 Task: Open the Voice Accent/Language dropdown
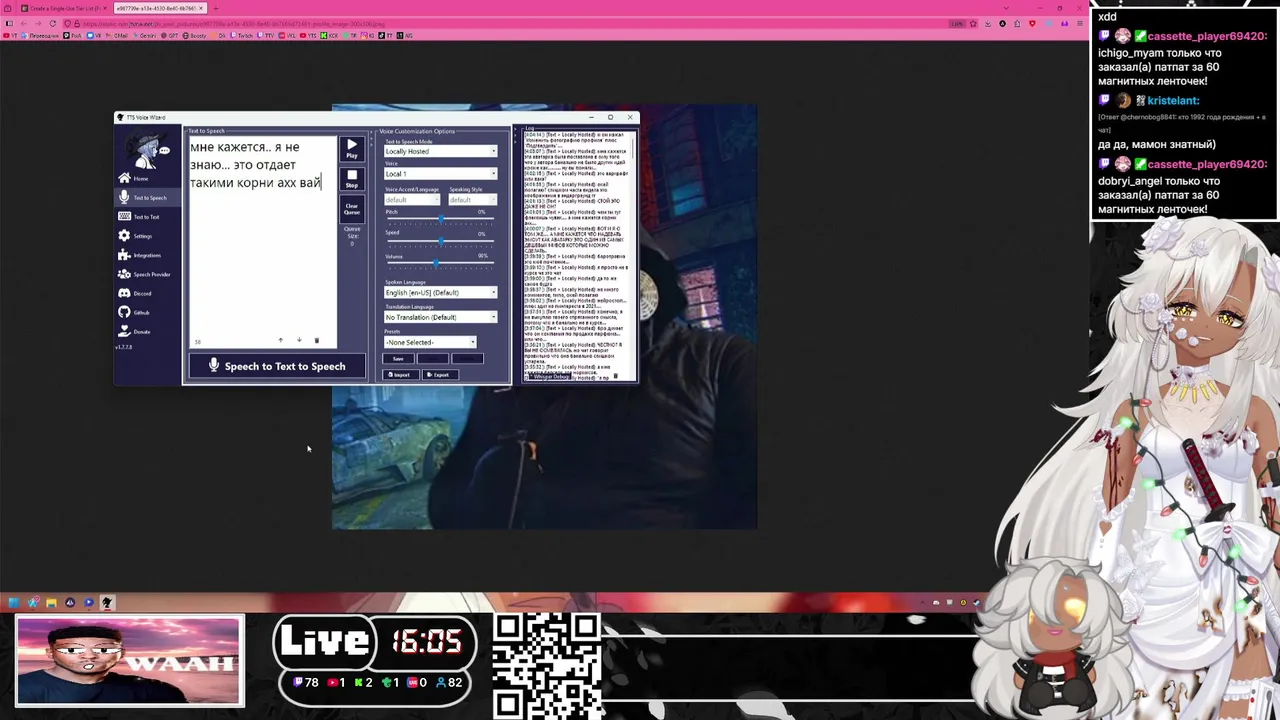pyautogui.click(x=412, y=199)
